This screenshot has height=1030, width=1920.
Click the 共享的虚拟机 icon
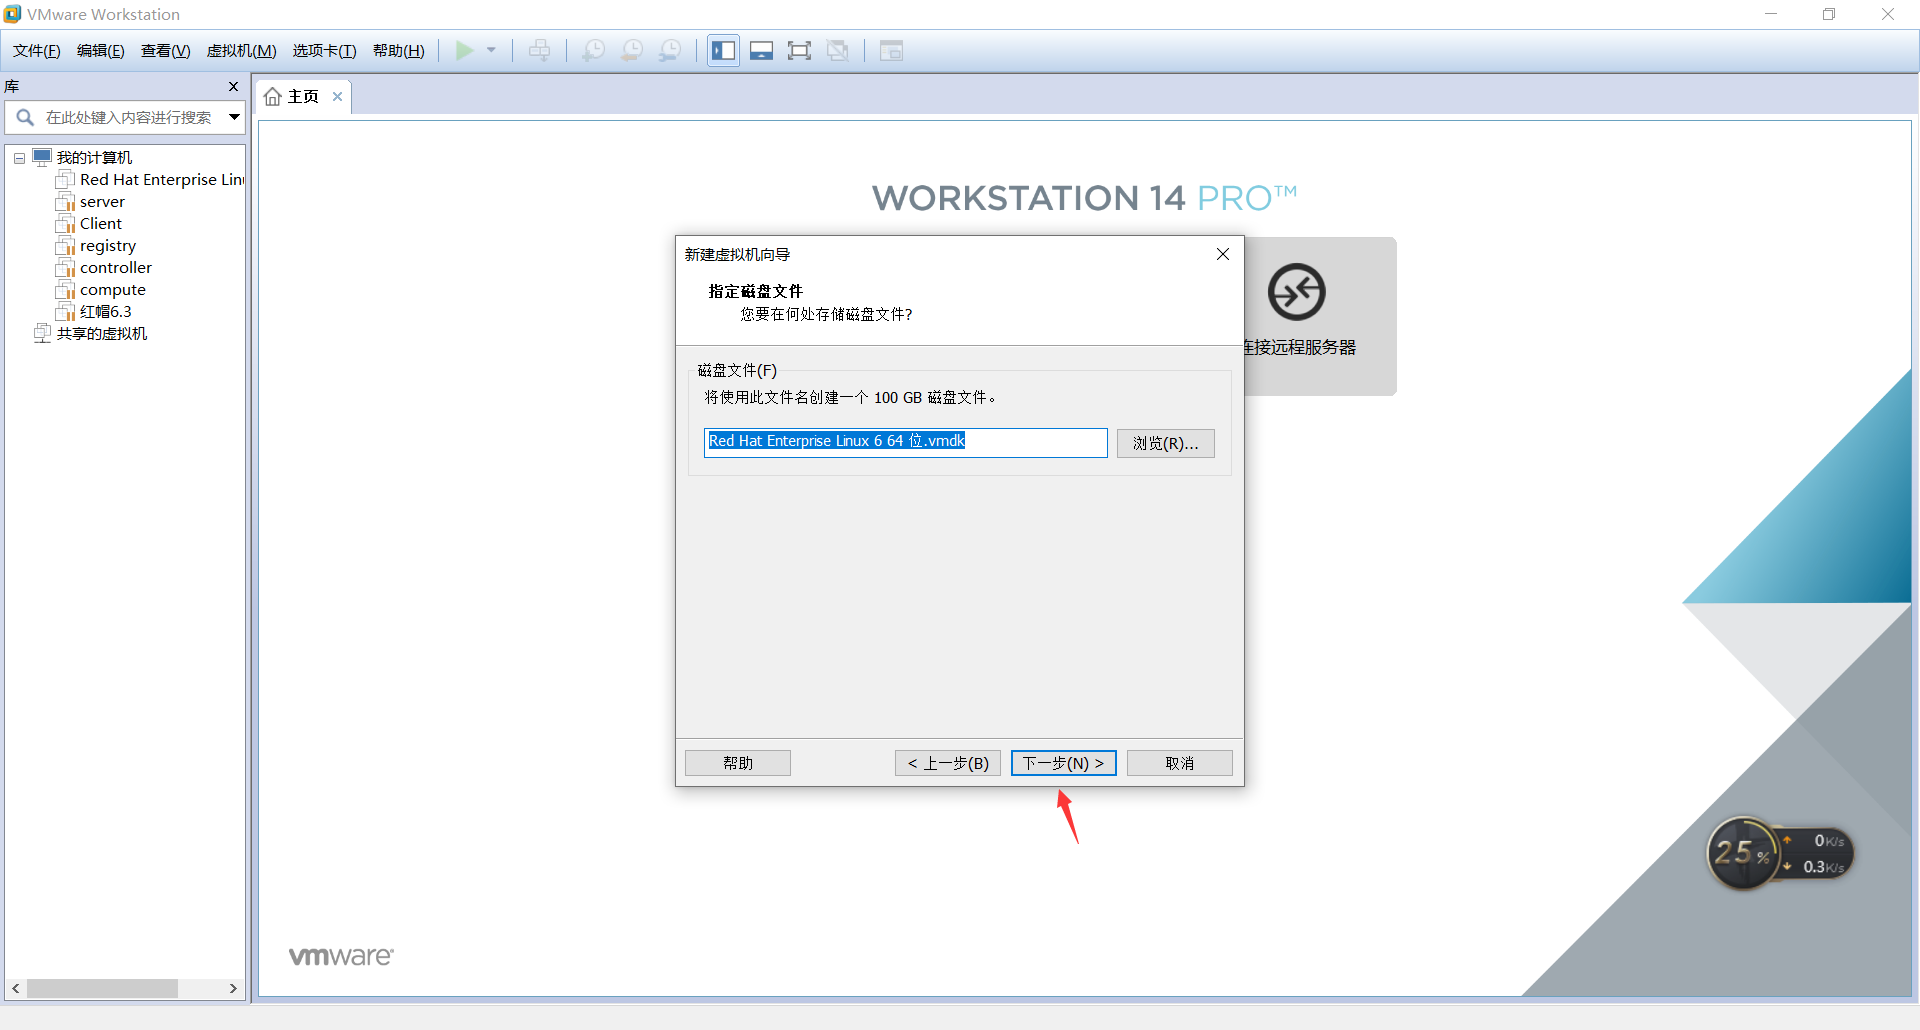(x=42, y=334)
